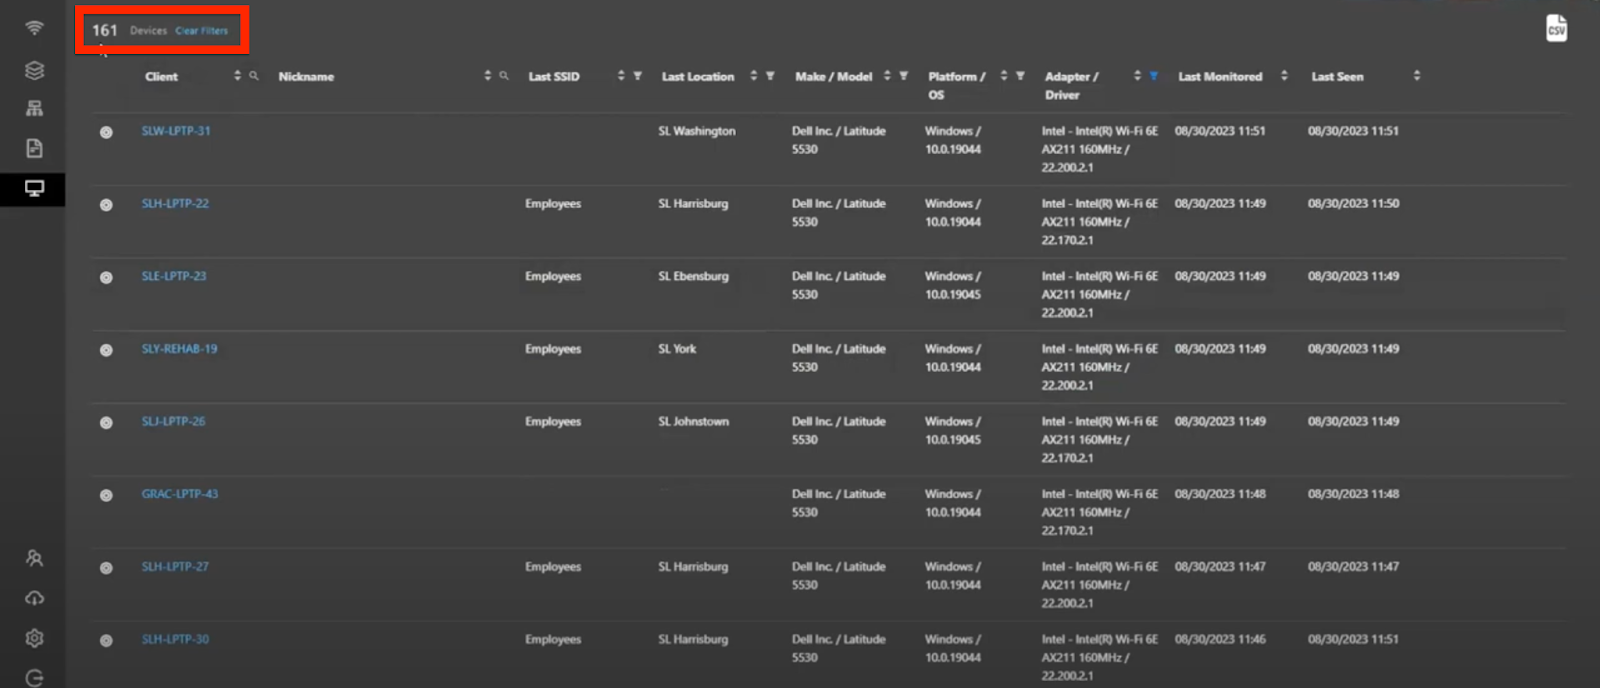
Task: Open the SLE-LPTP-23 client link
Action: pyautogui.click(x=174, y=276)
